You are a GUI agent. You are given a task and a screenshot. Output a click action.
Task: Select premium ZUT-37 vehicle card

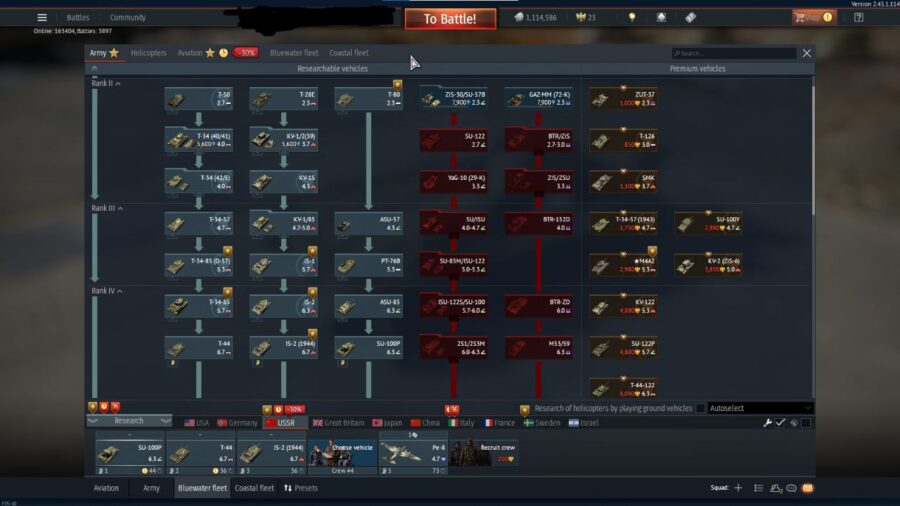(623, 99)
